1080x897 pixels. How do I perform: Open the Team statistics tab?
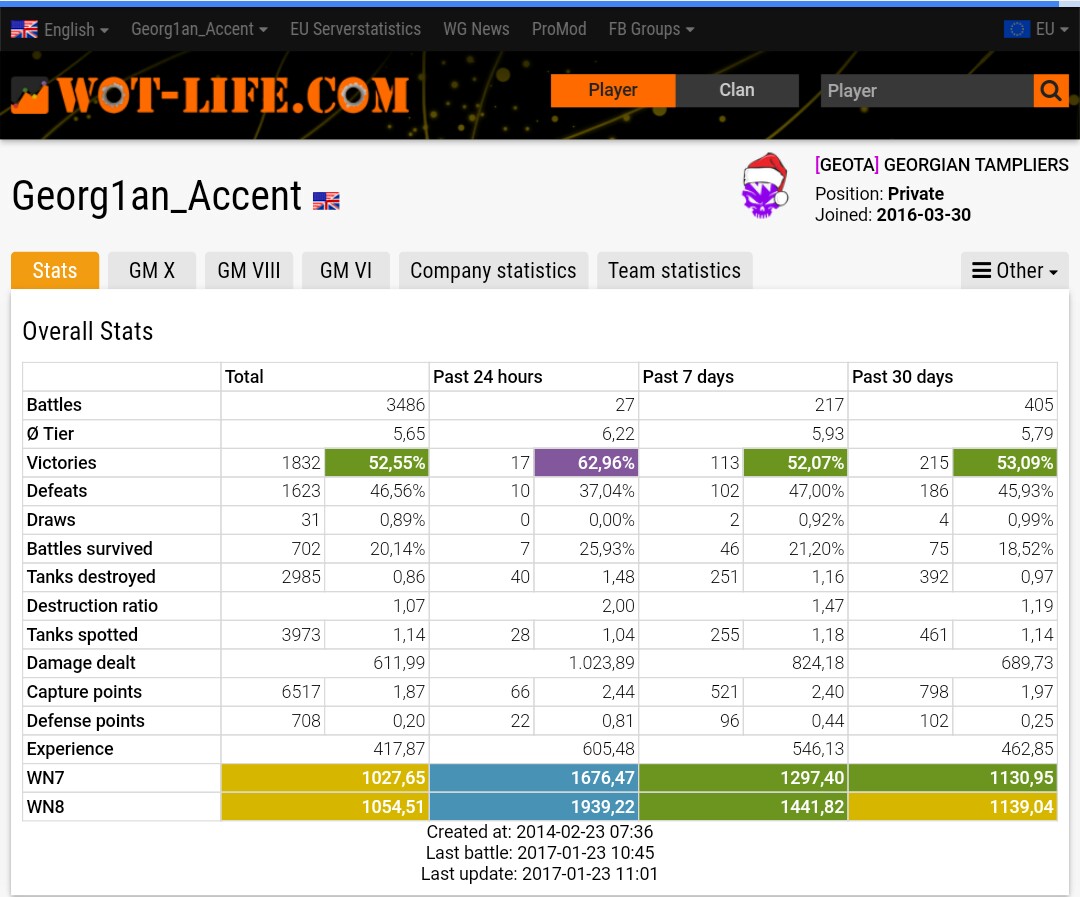point(674,270)
